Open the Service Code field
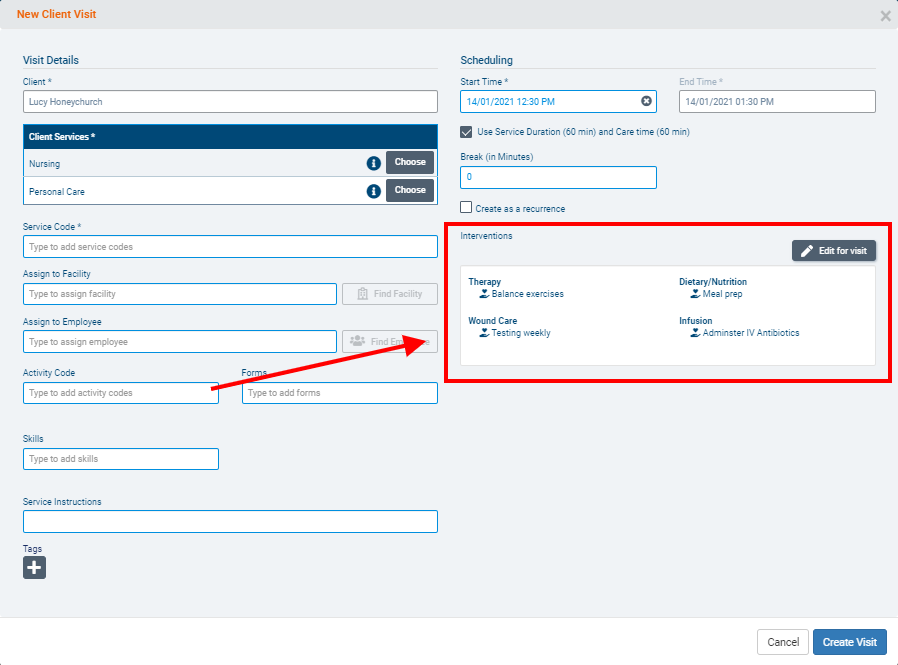The width and height of the screenshot is (898, 665). click(230, 247)
